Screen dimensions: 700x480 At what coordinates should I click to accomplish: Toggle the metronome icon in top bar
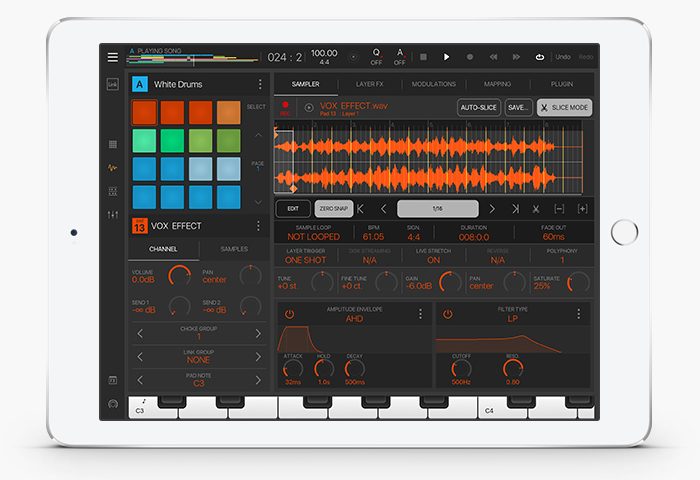point(353,57)
